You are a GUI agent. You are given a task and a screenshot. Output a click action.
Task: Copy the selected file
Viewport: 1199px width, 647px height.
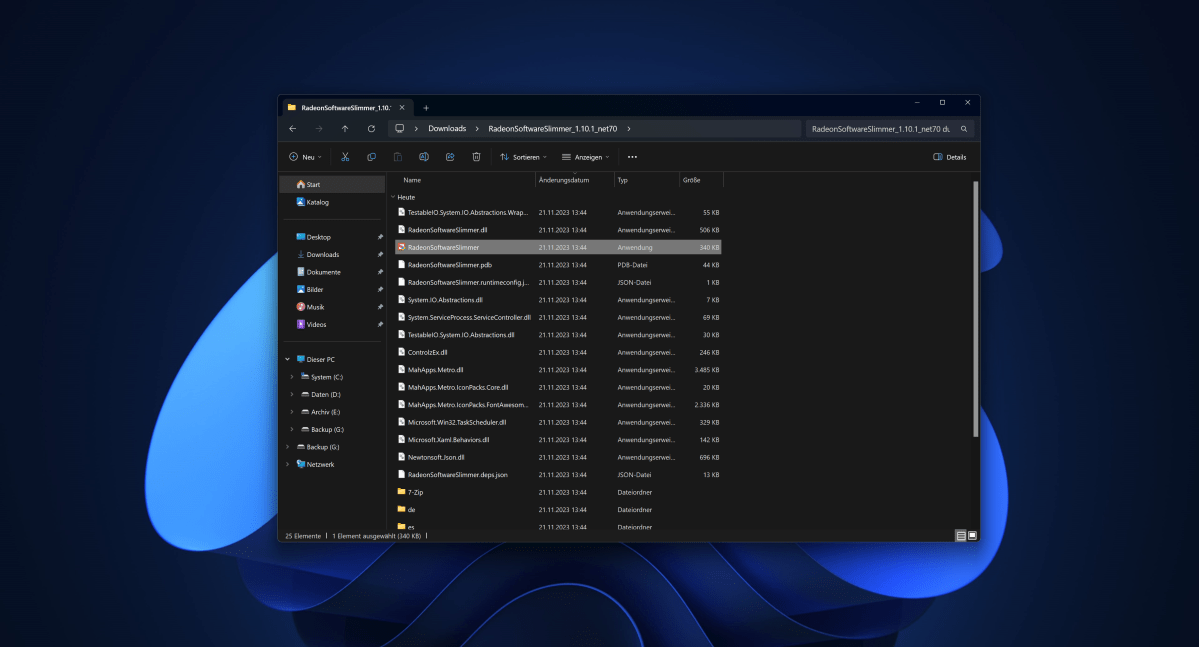pyautogui.click(x=372, y=157)
